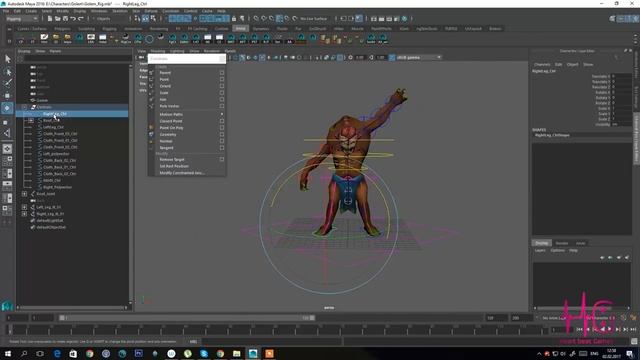Open the Scale constraint options box
Viewport: 640px width, 360px height.
tap(222, 93)
